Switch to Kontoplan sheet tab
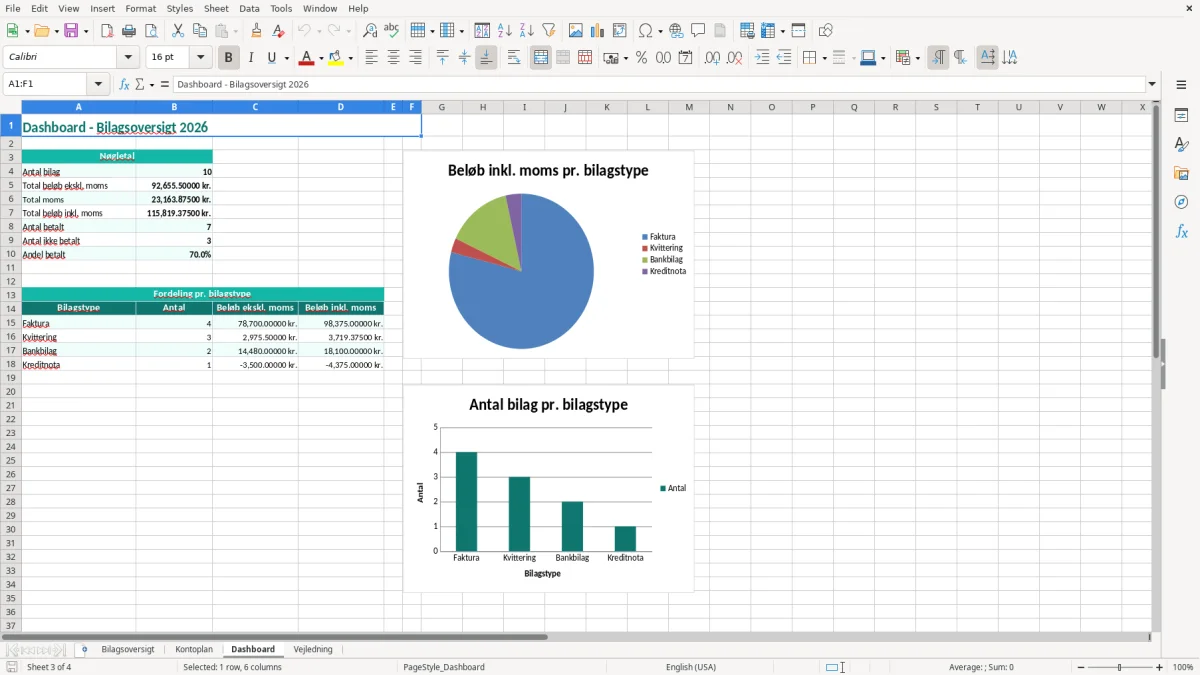 click(x=194, y=650)
